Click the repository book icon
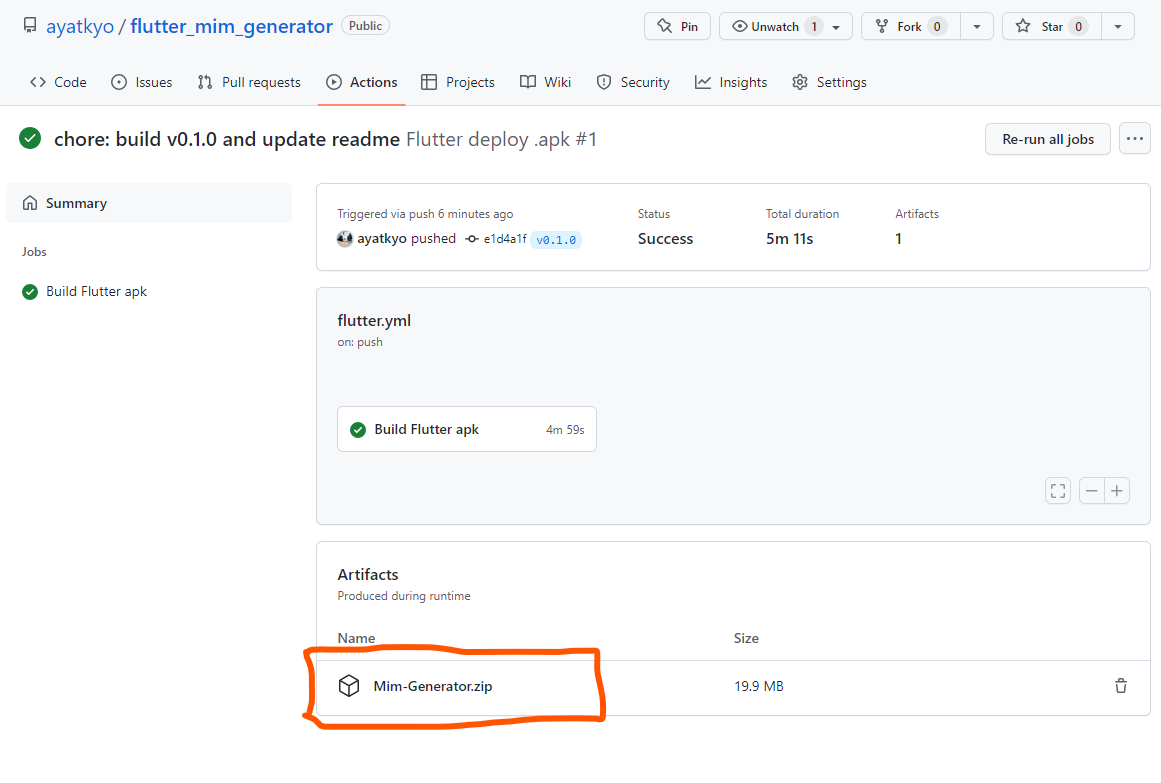1161x783 pixels. (30, 26)
